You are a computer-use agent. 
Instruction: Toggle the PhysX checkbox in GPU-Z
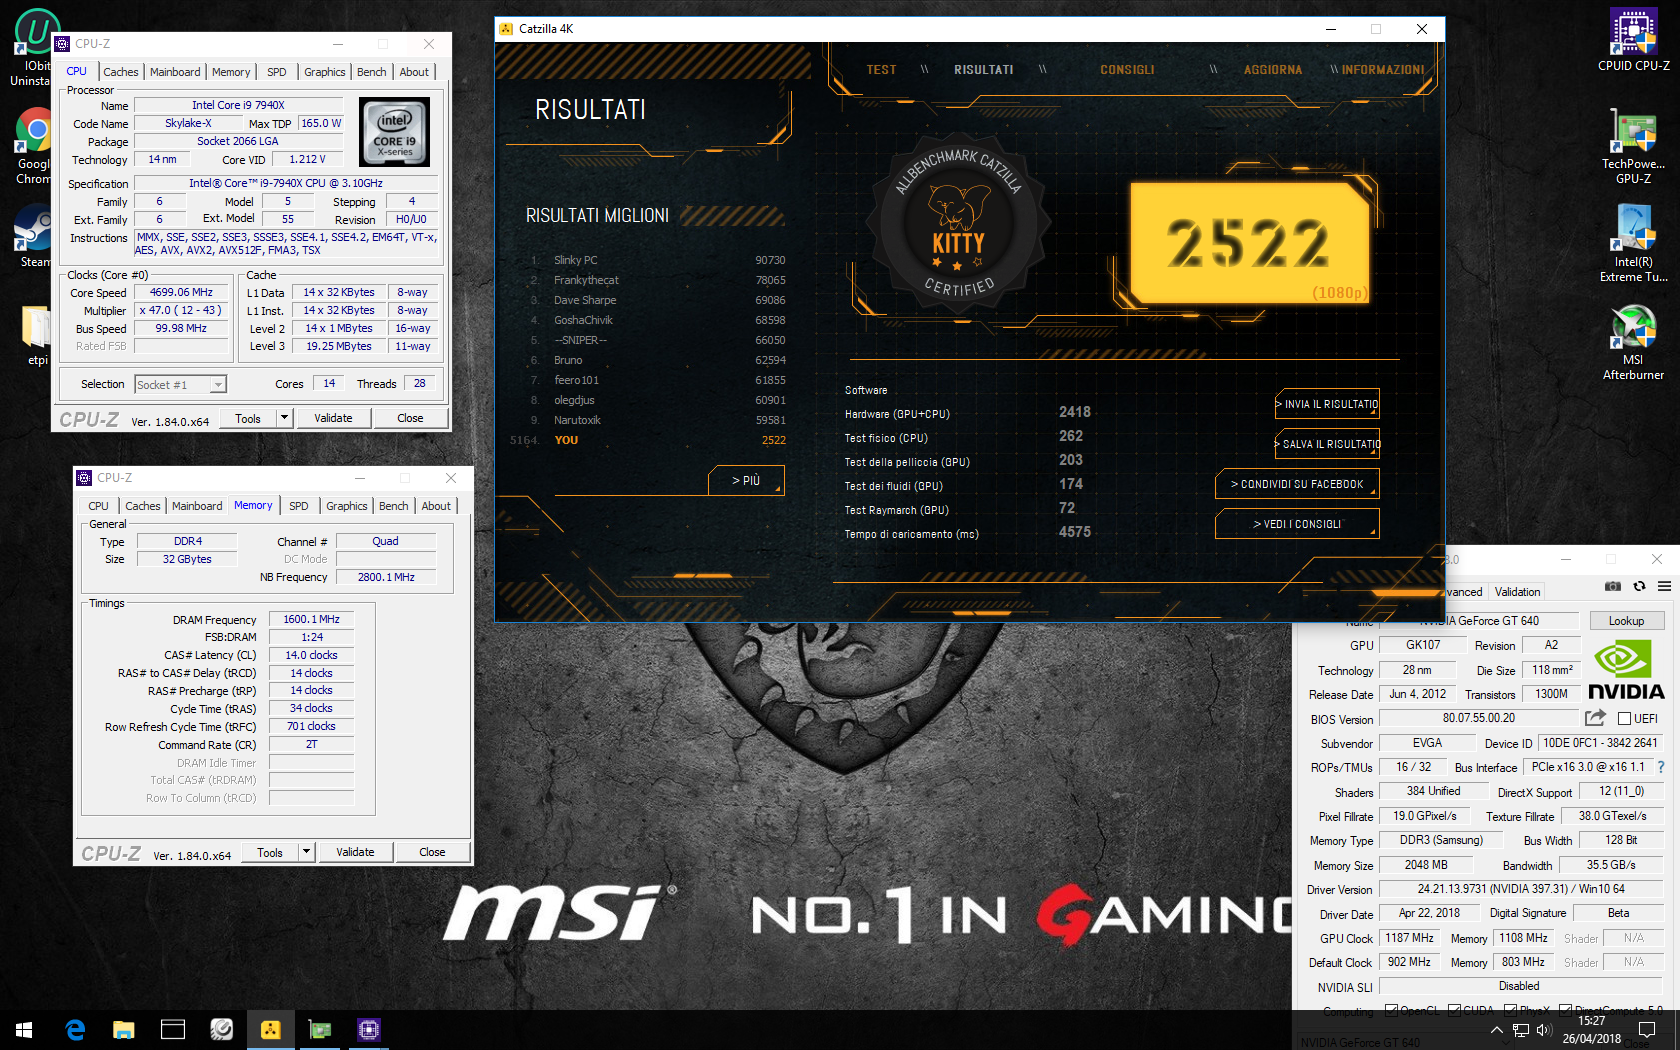(x=1510, y=1011)
